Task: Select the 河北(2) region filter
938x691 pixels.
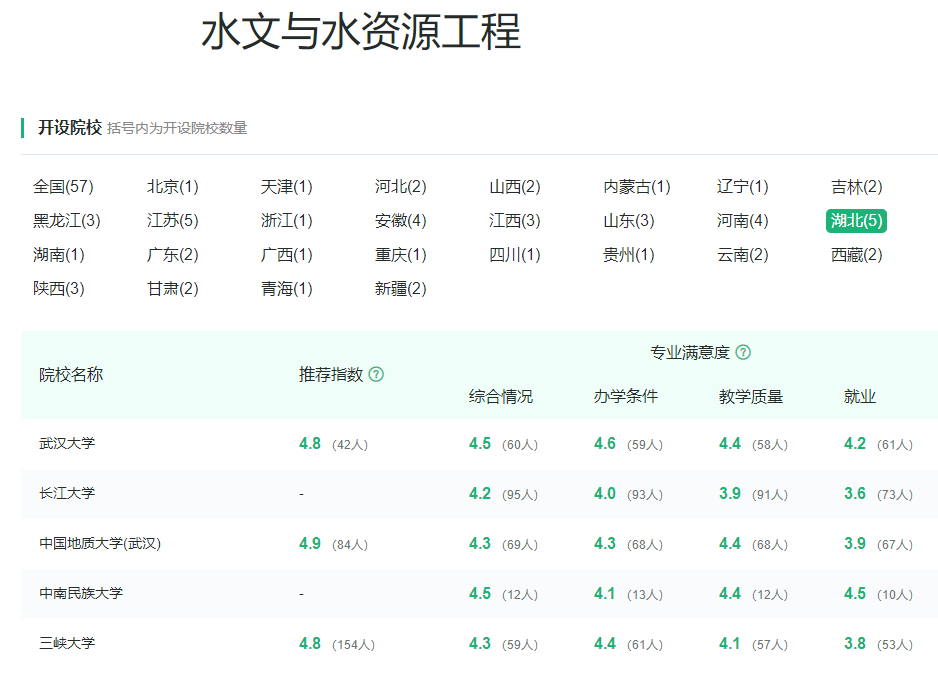Action: pyautogui.click(x=401, y=187)
